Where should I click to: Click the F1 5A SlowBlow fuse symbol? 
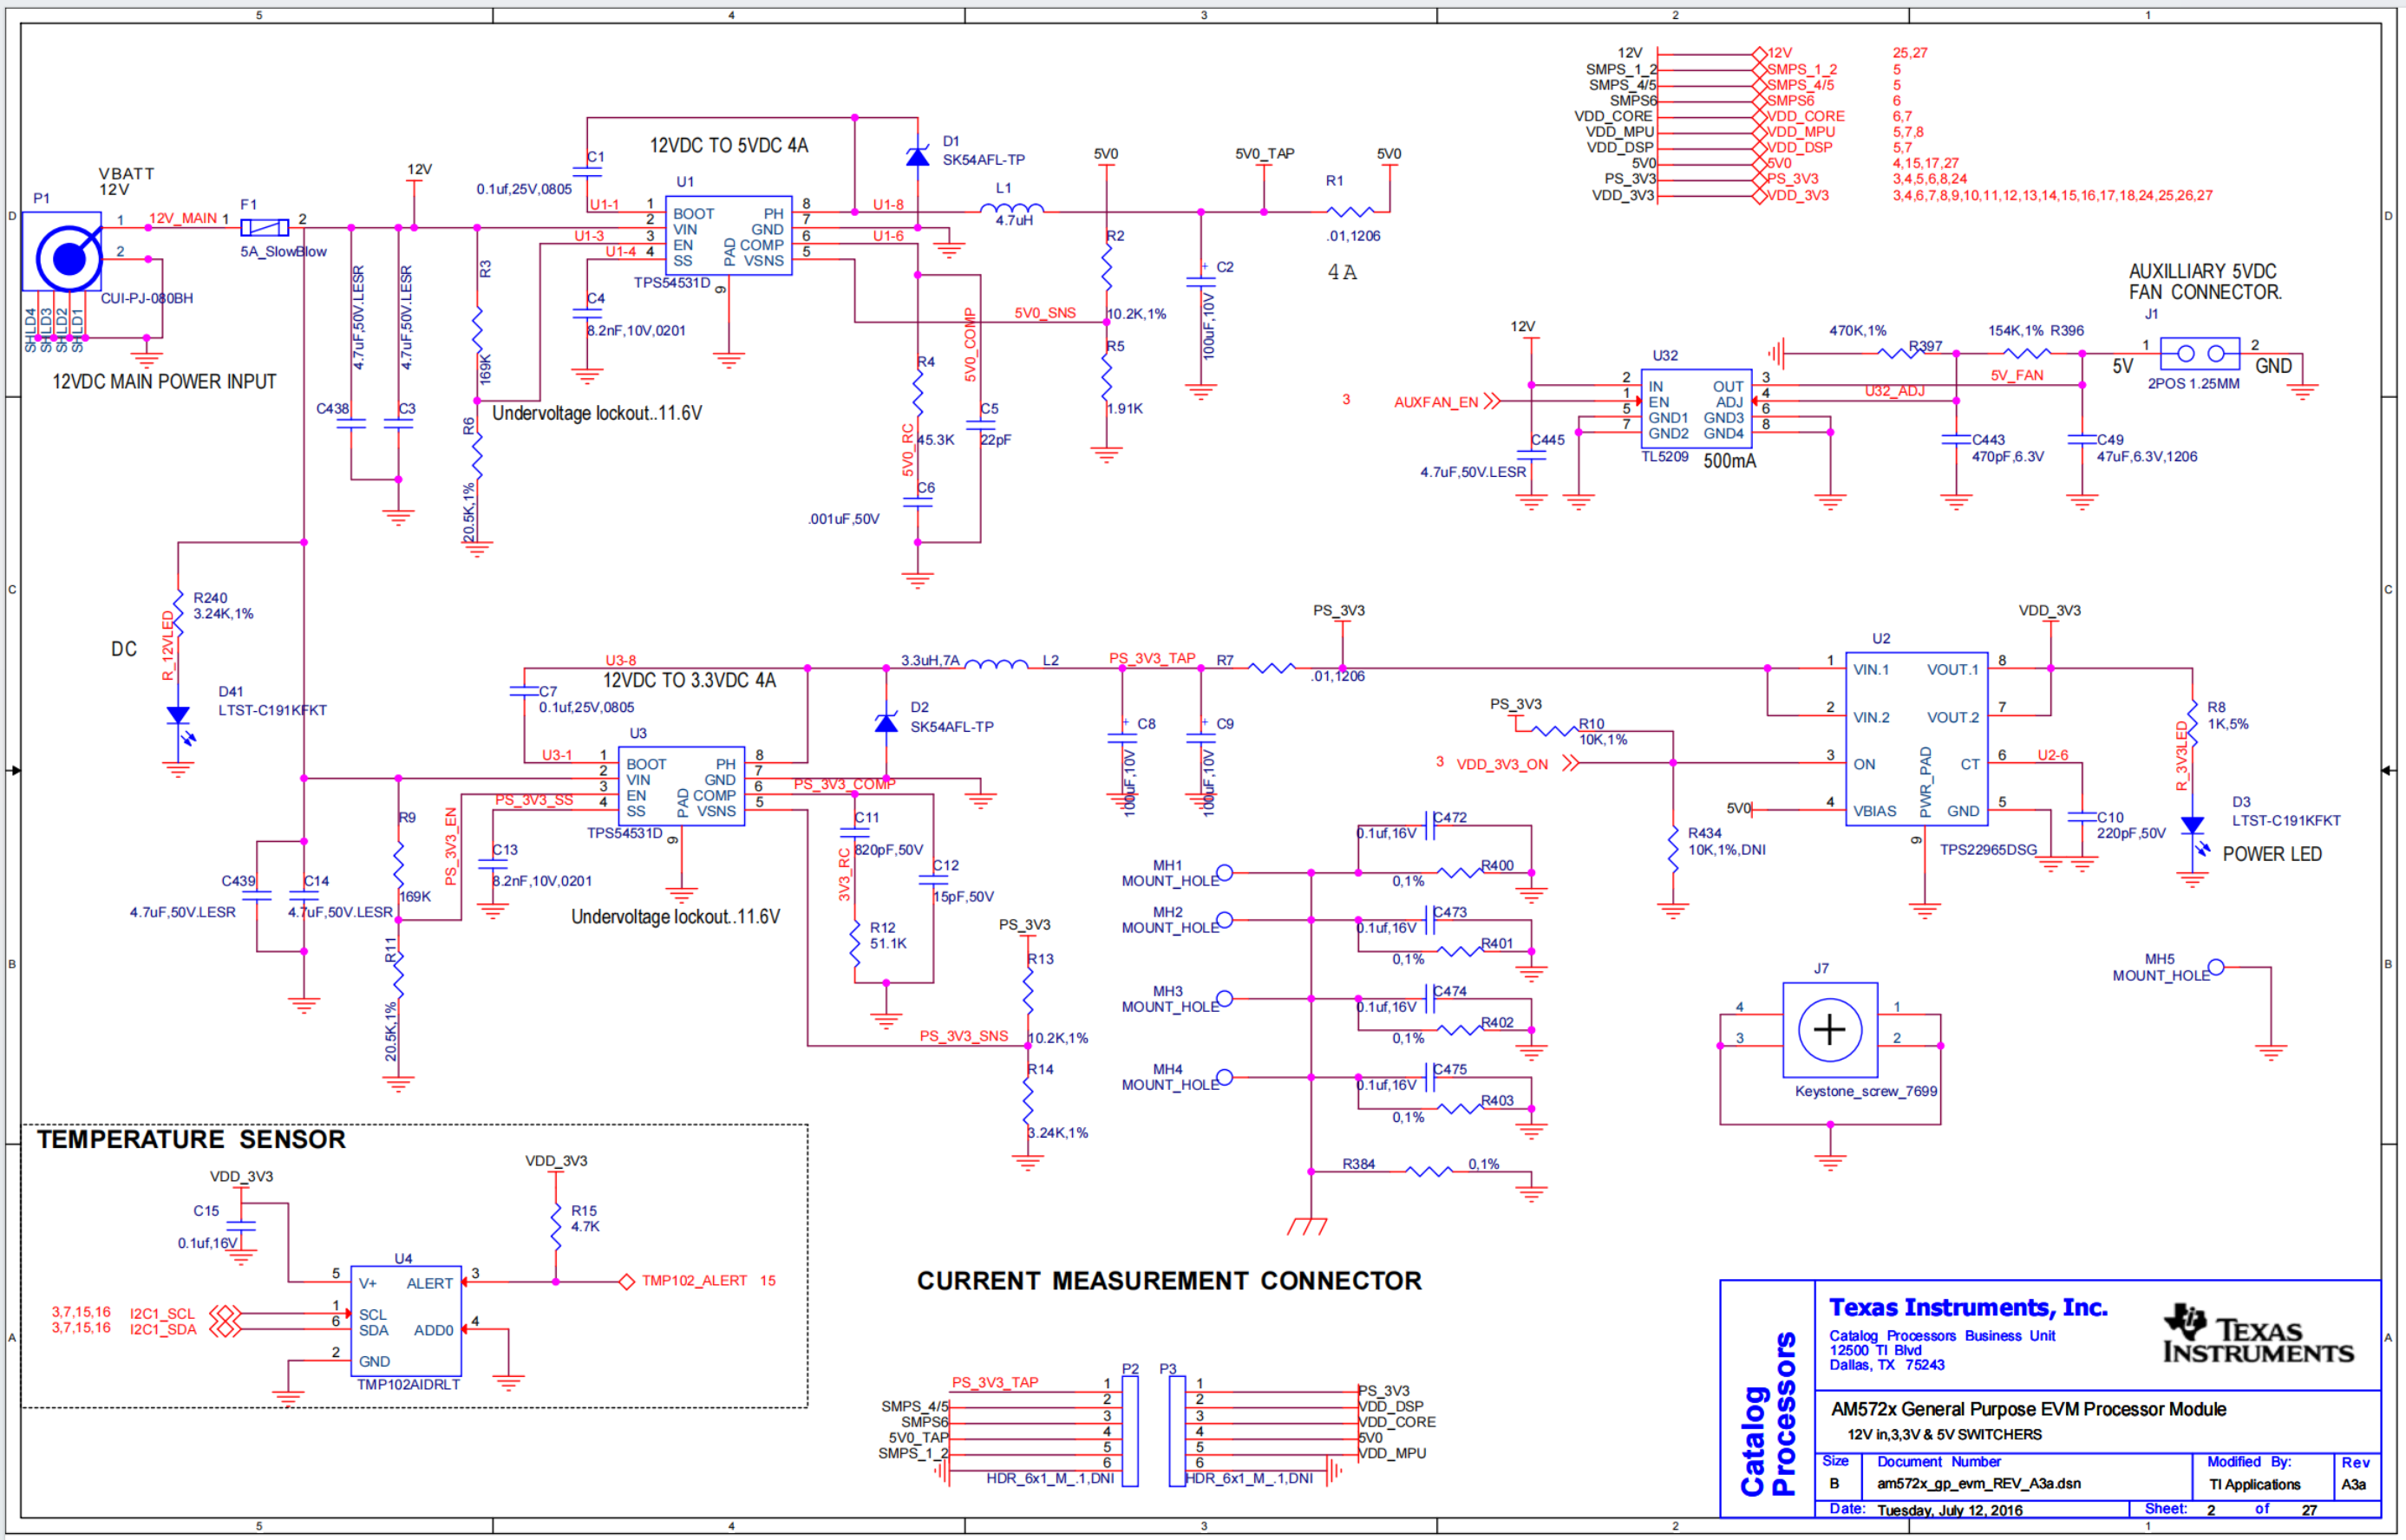click(x=265, y=228)
